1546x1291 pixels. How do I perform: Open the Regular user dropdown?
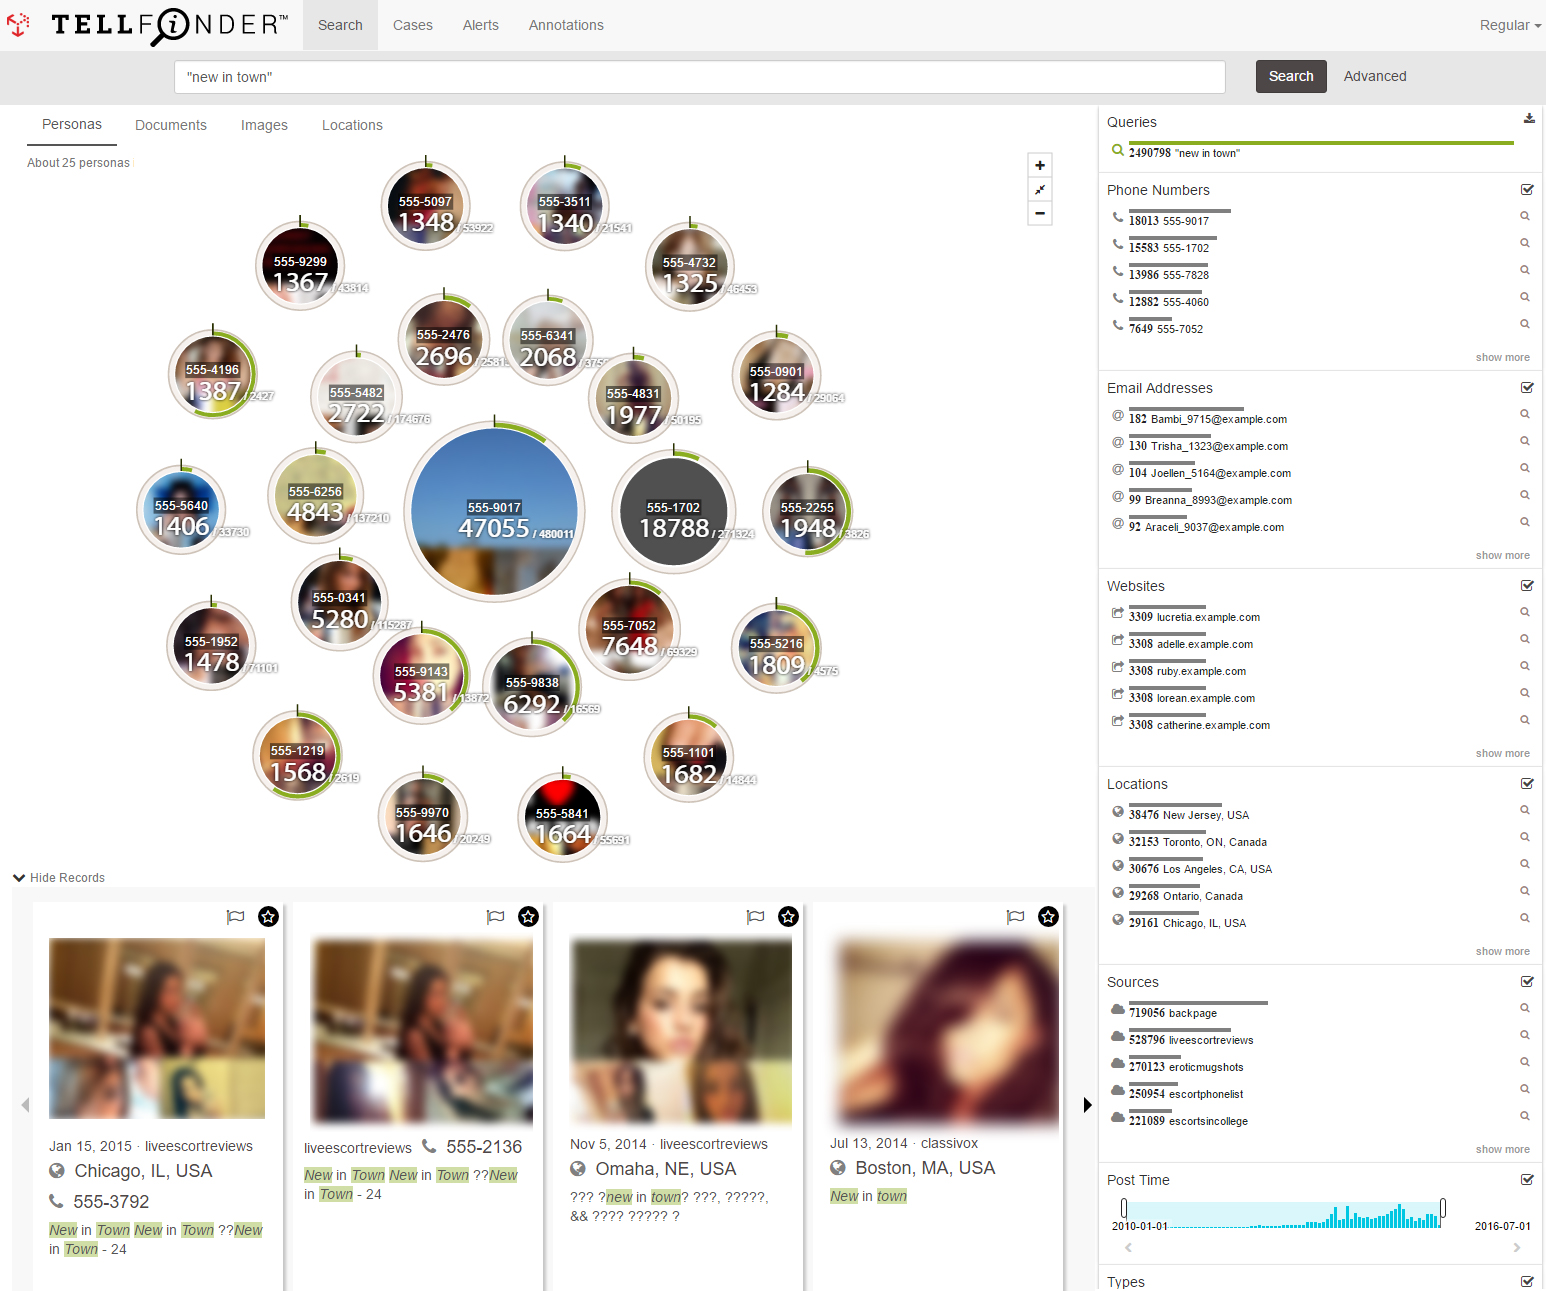[x=1509, y=25]
